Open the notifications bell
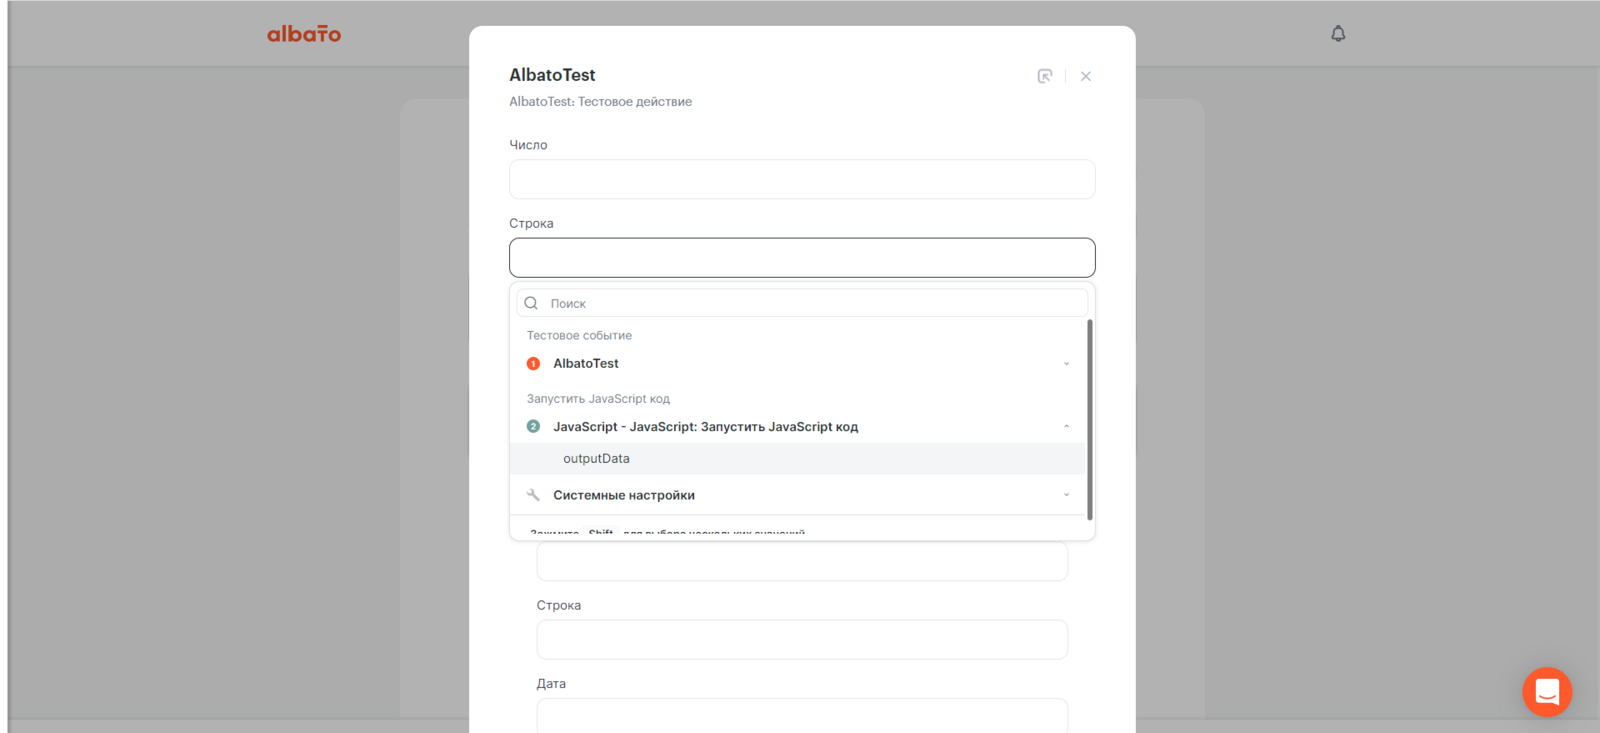Screen dimensions: 1600x733 [1338, 34]
